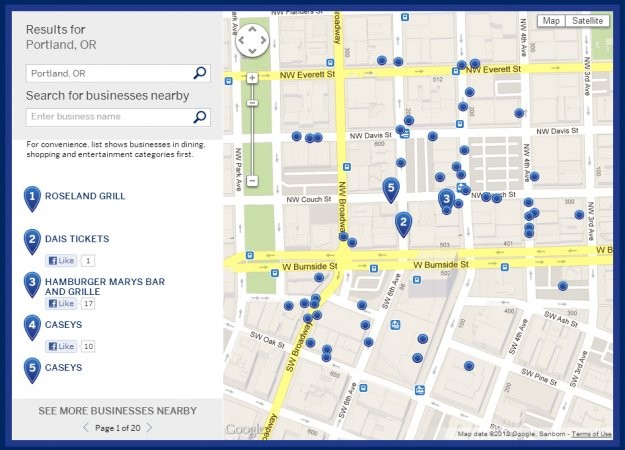This screenshot has width=625, height=450.
Task: Open the Terms of Use link
Action: click(592, 434)
